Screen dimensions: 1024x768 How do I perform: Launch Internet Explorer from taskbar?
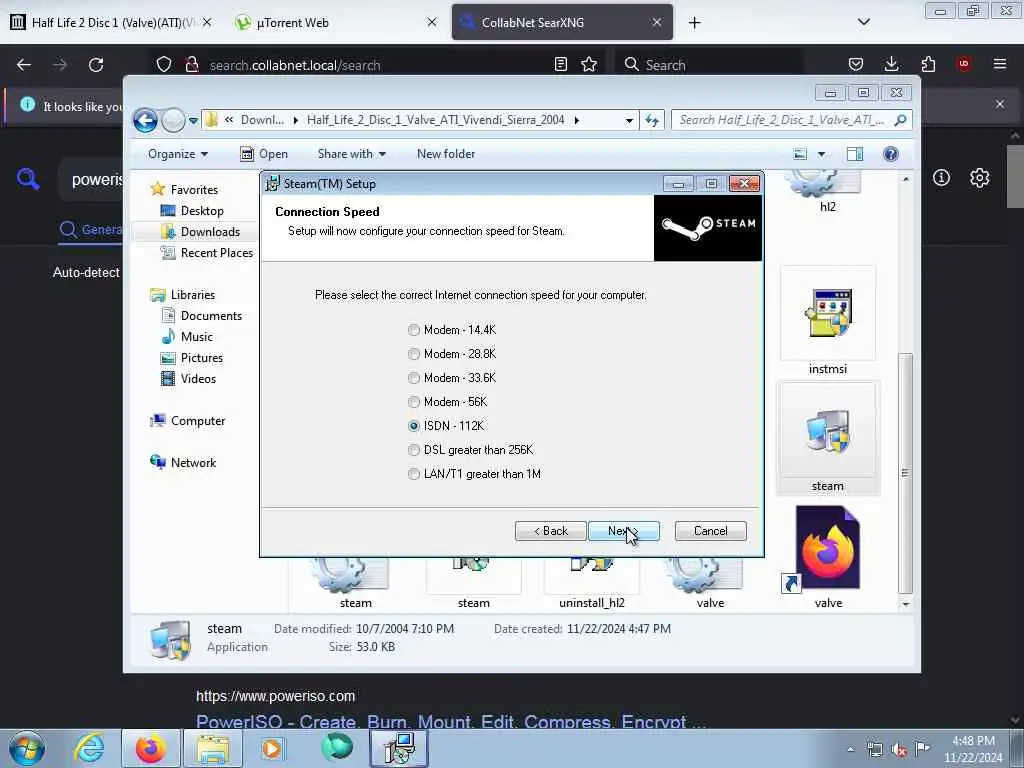coord(89,749)
